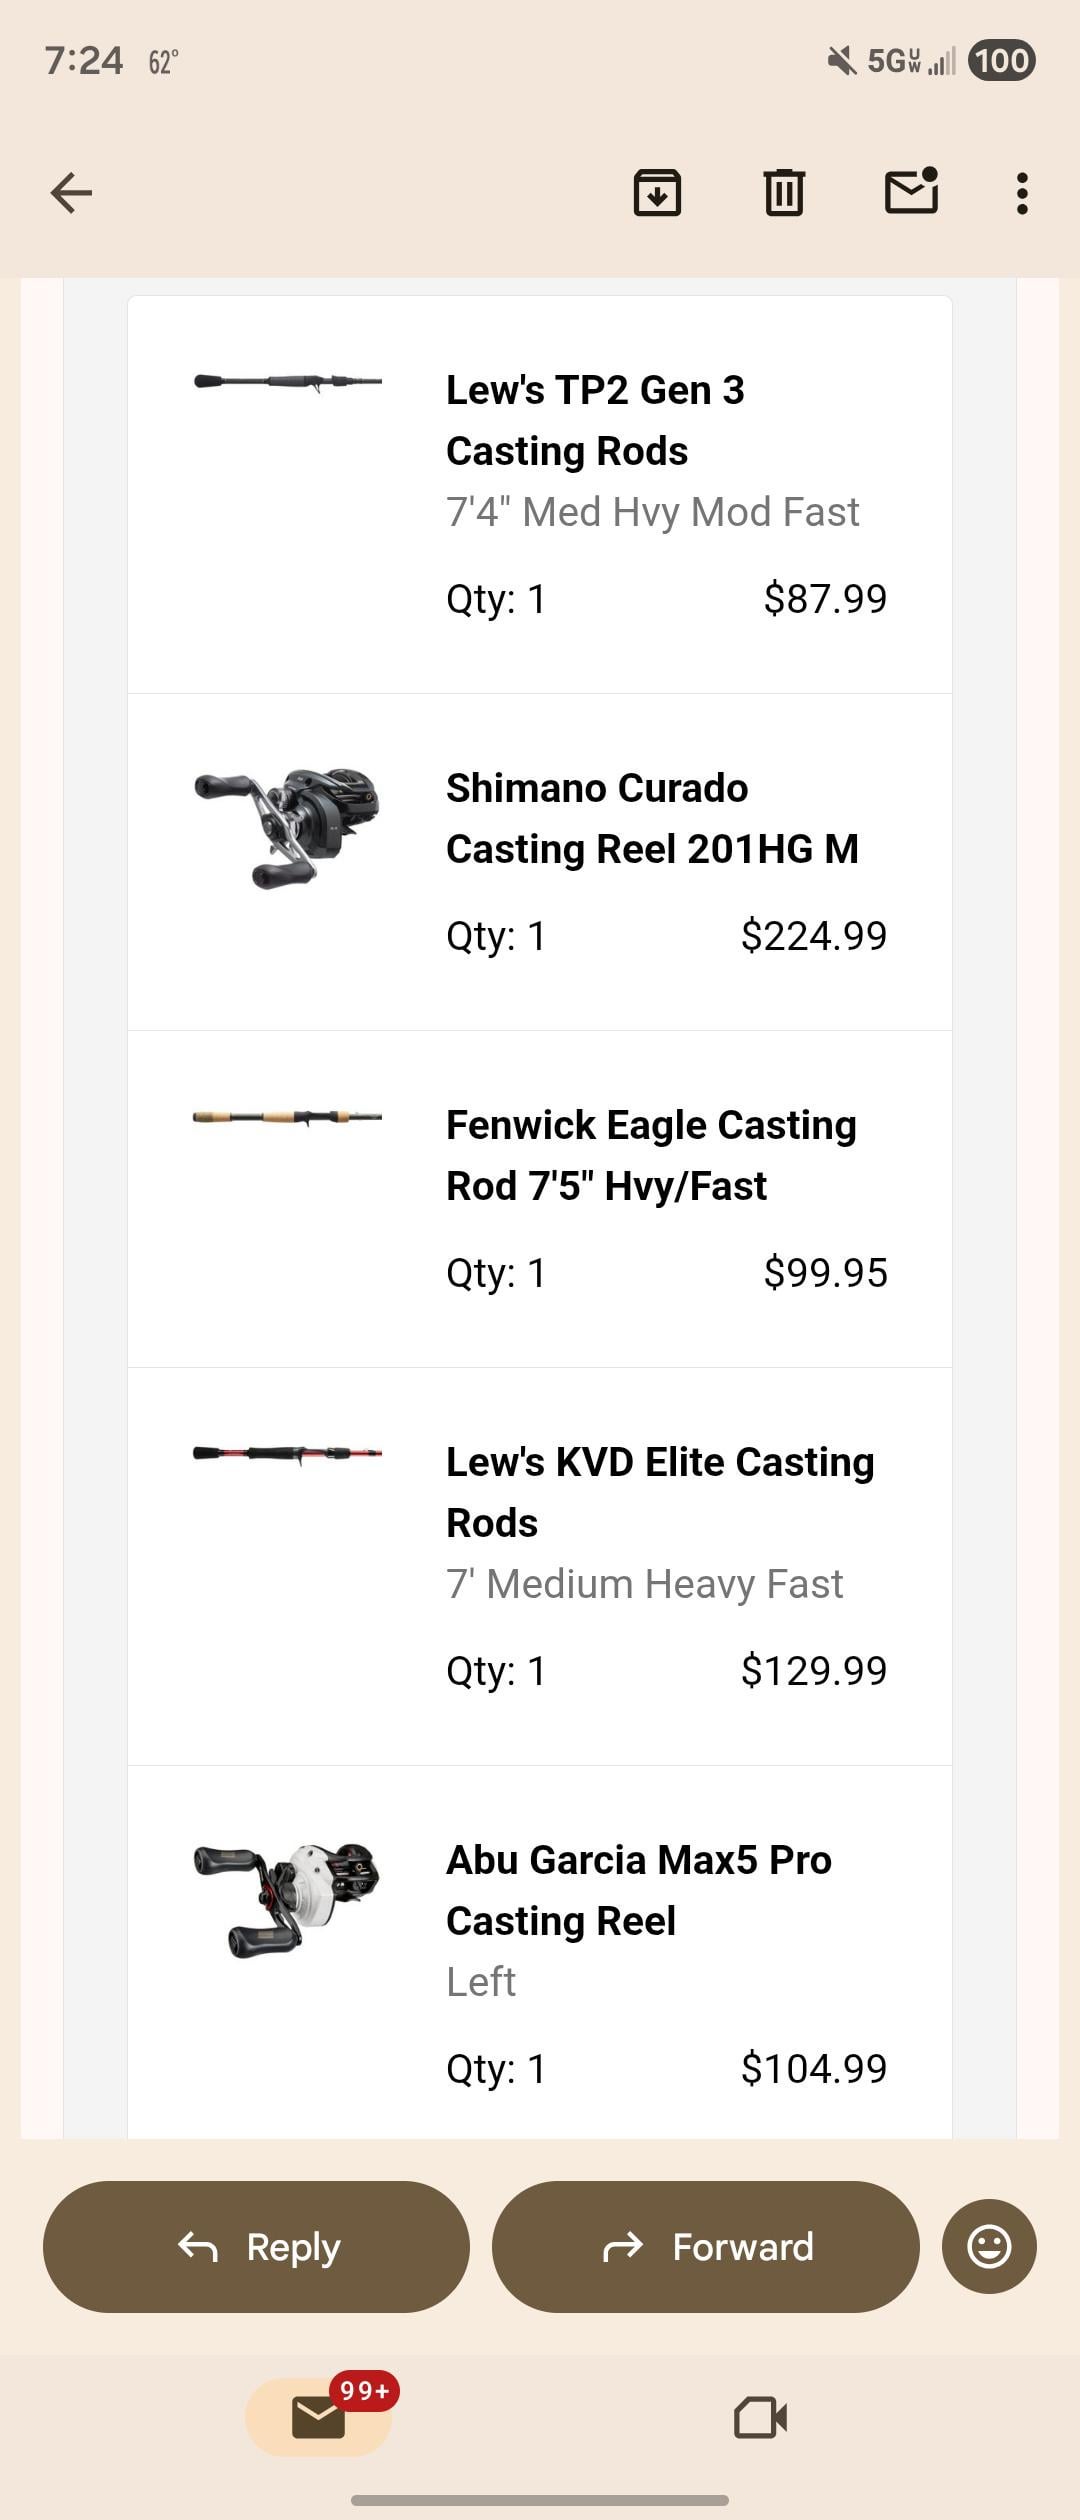
Task: Tap the back arrow
Action: pyautogui.click(x=71, y=193)
